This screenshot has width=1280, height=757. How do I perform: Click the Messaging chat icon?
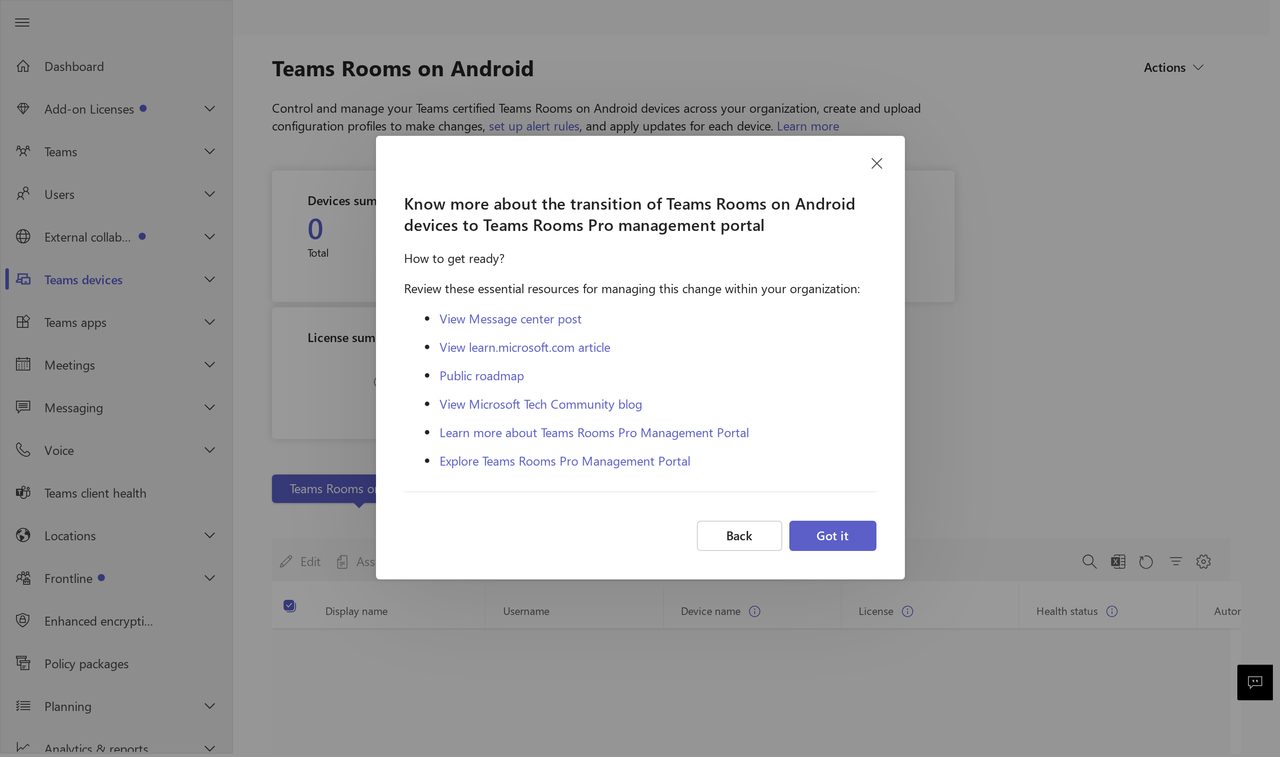[23, 408]
